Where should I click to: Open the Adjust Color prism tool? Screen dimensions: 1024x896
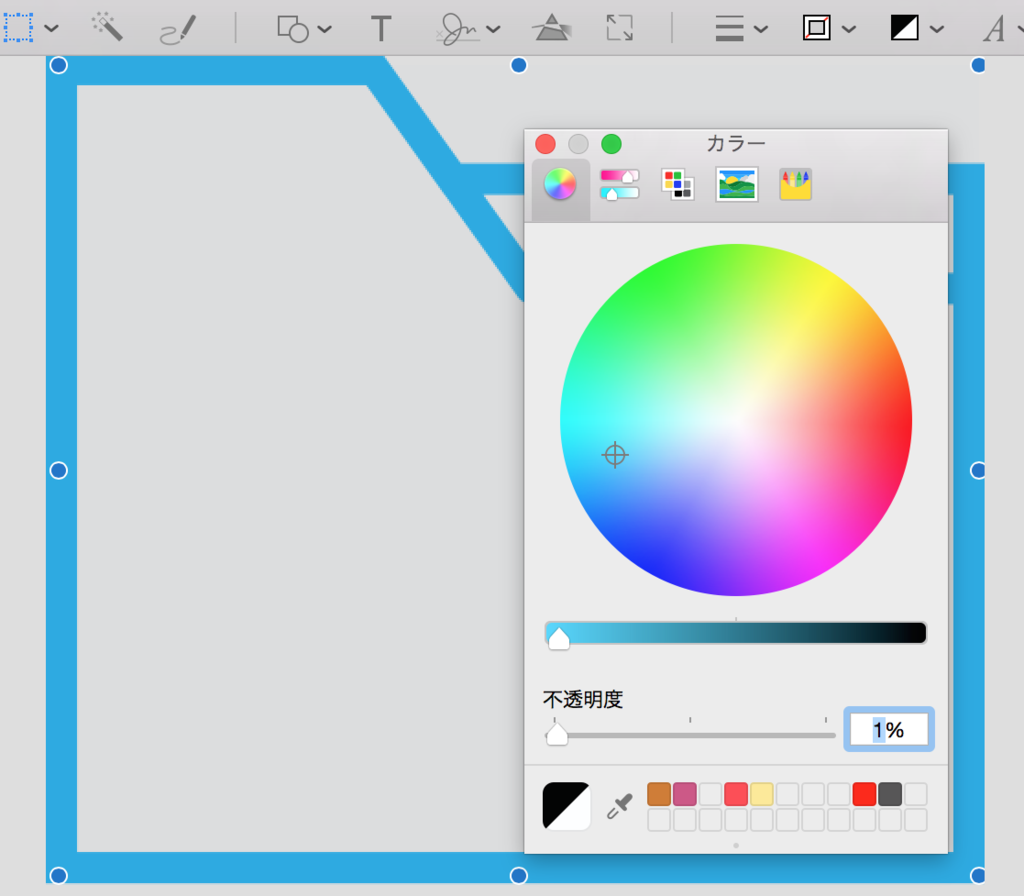tap(552, 27)
